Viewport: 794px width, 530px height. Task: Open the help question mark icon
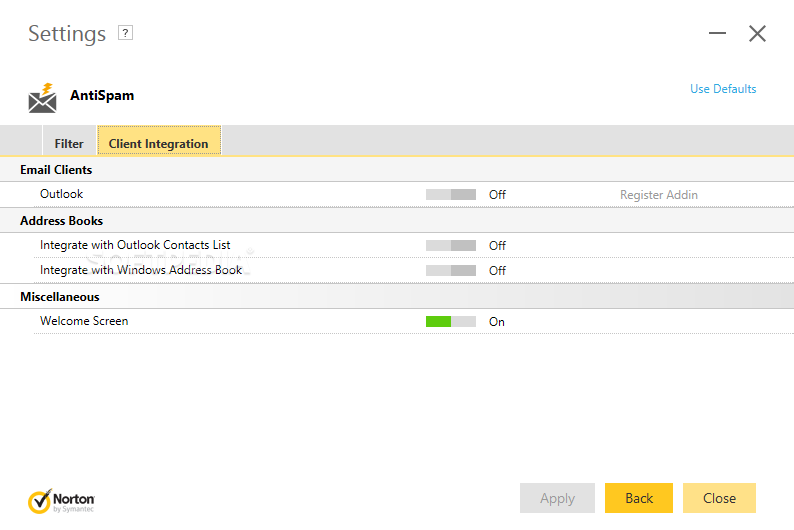125,33
